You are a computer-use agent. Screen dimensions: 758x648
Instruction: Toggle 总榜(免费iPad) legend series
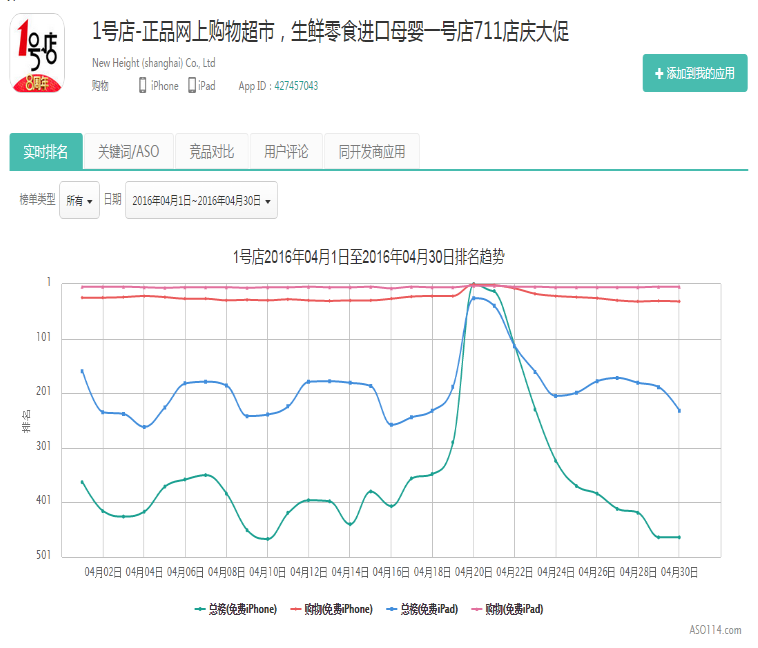pos(422,609)
